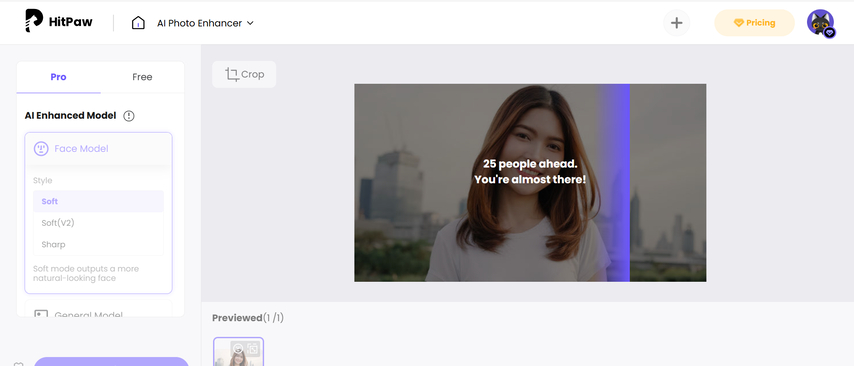This screenshot has height=366, width=854.
Task: Switch to the Pro tab
Action: [x=58, y=77]
